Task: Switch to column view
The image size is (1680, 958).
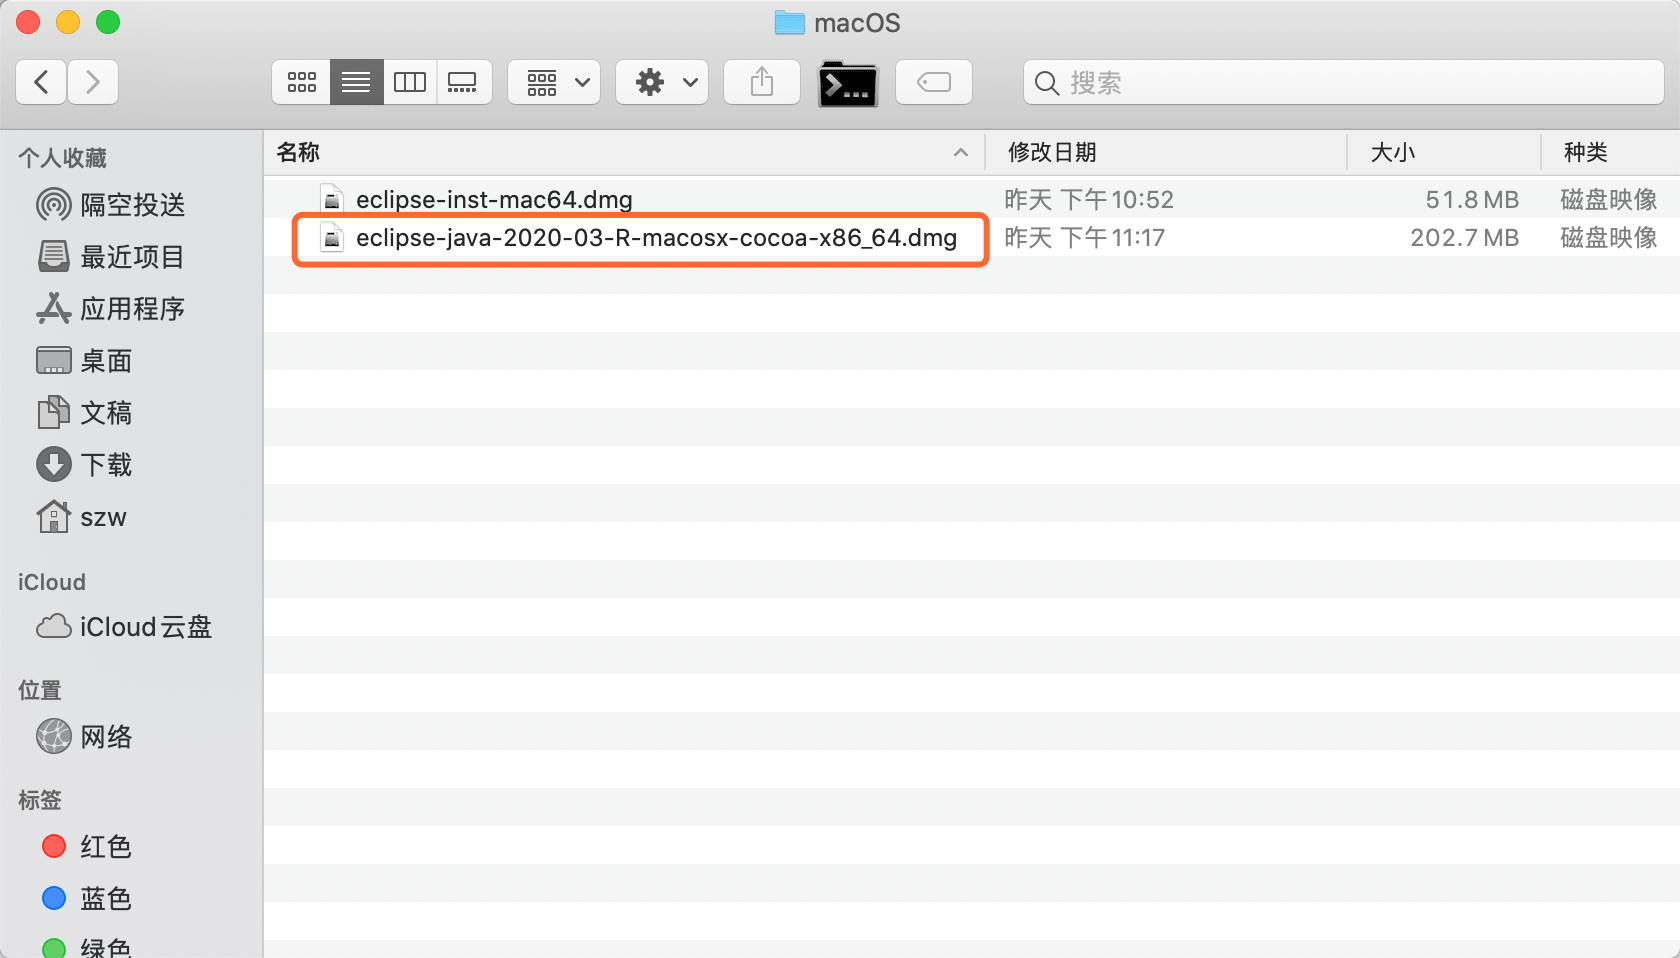Action: click(410, 82)
